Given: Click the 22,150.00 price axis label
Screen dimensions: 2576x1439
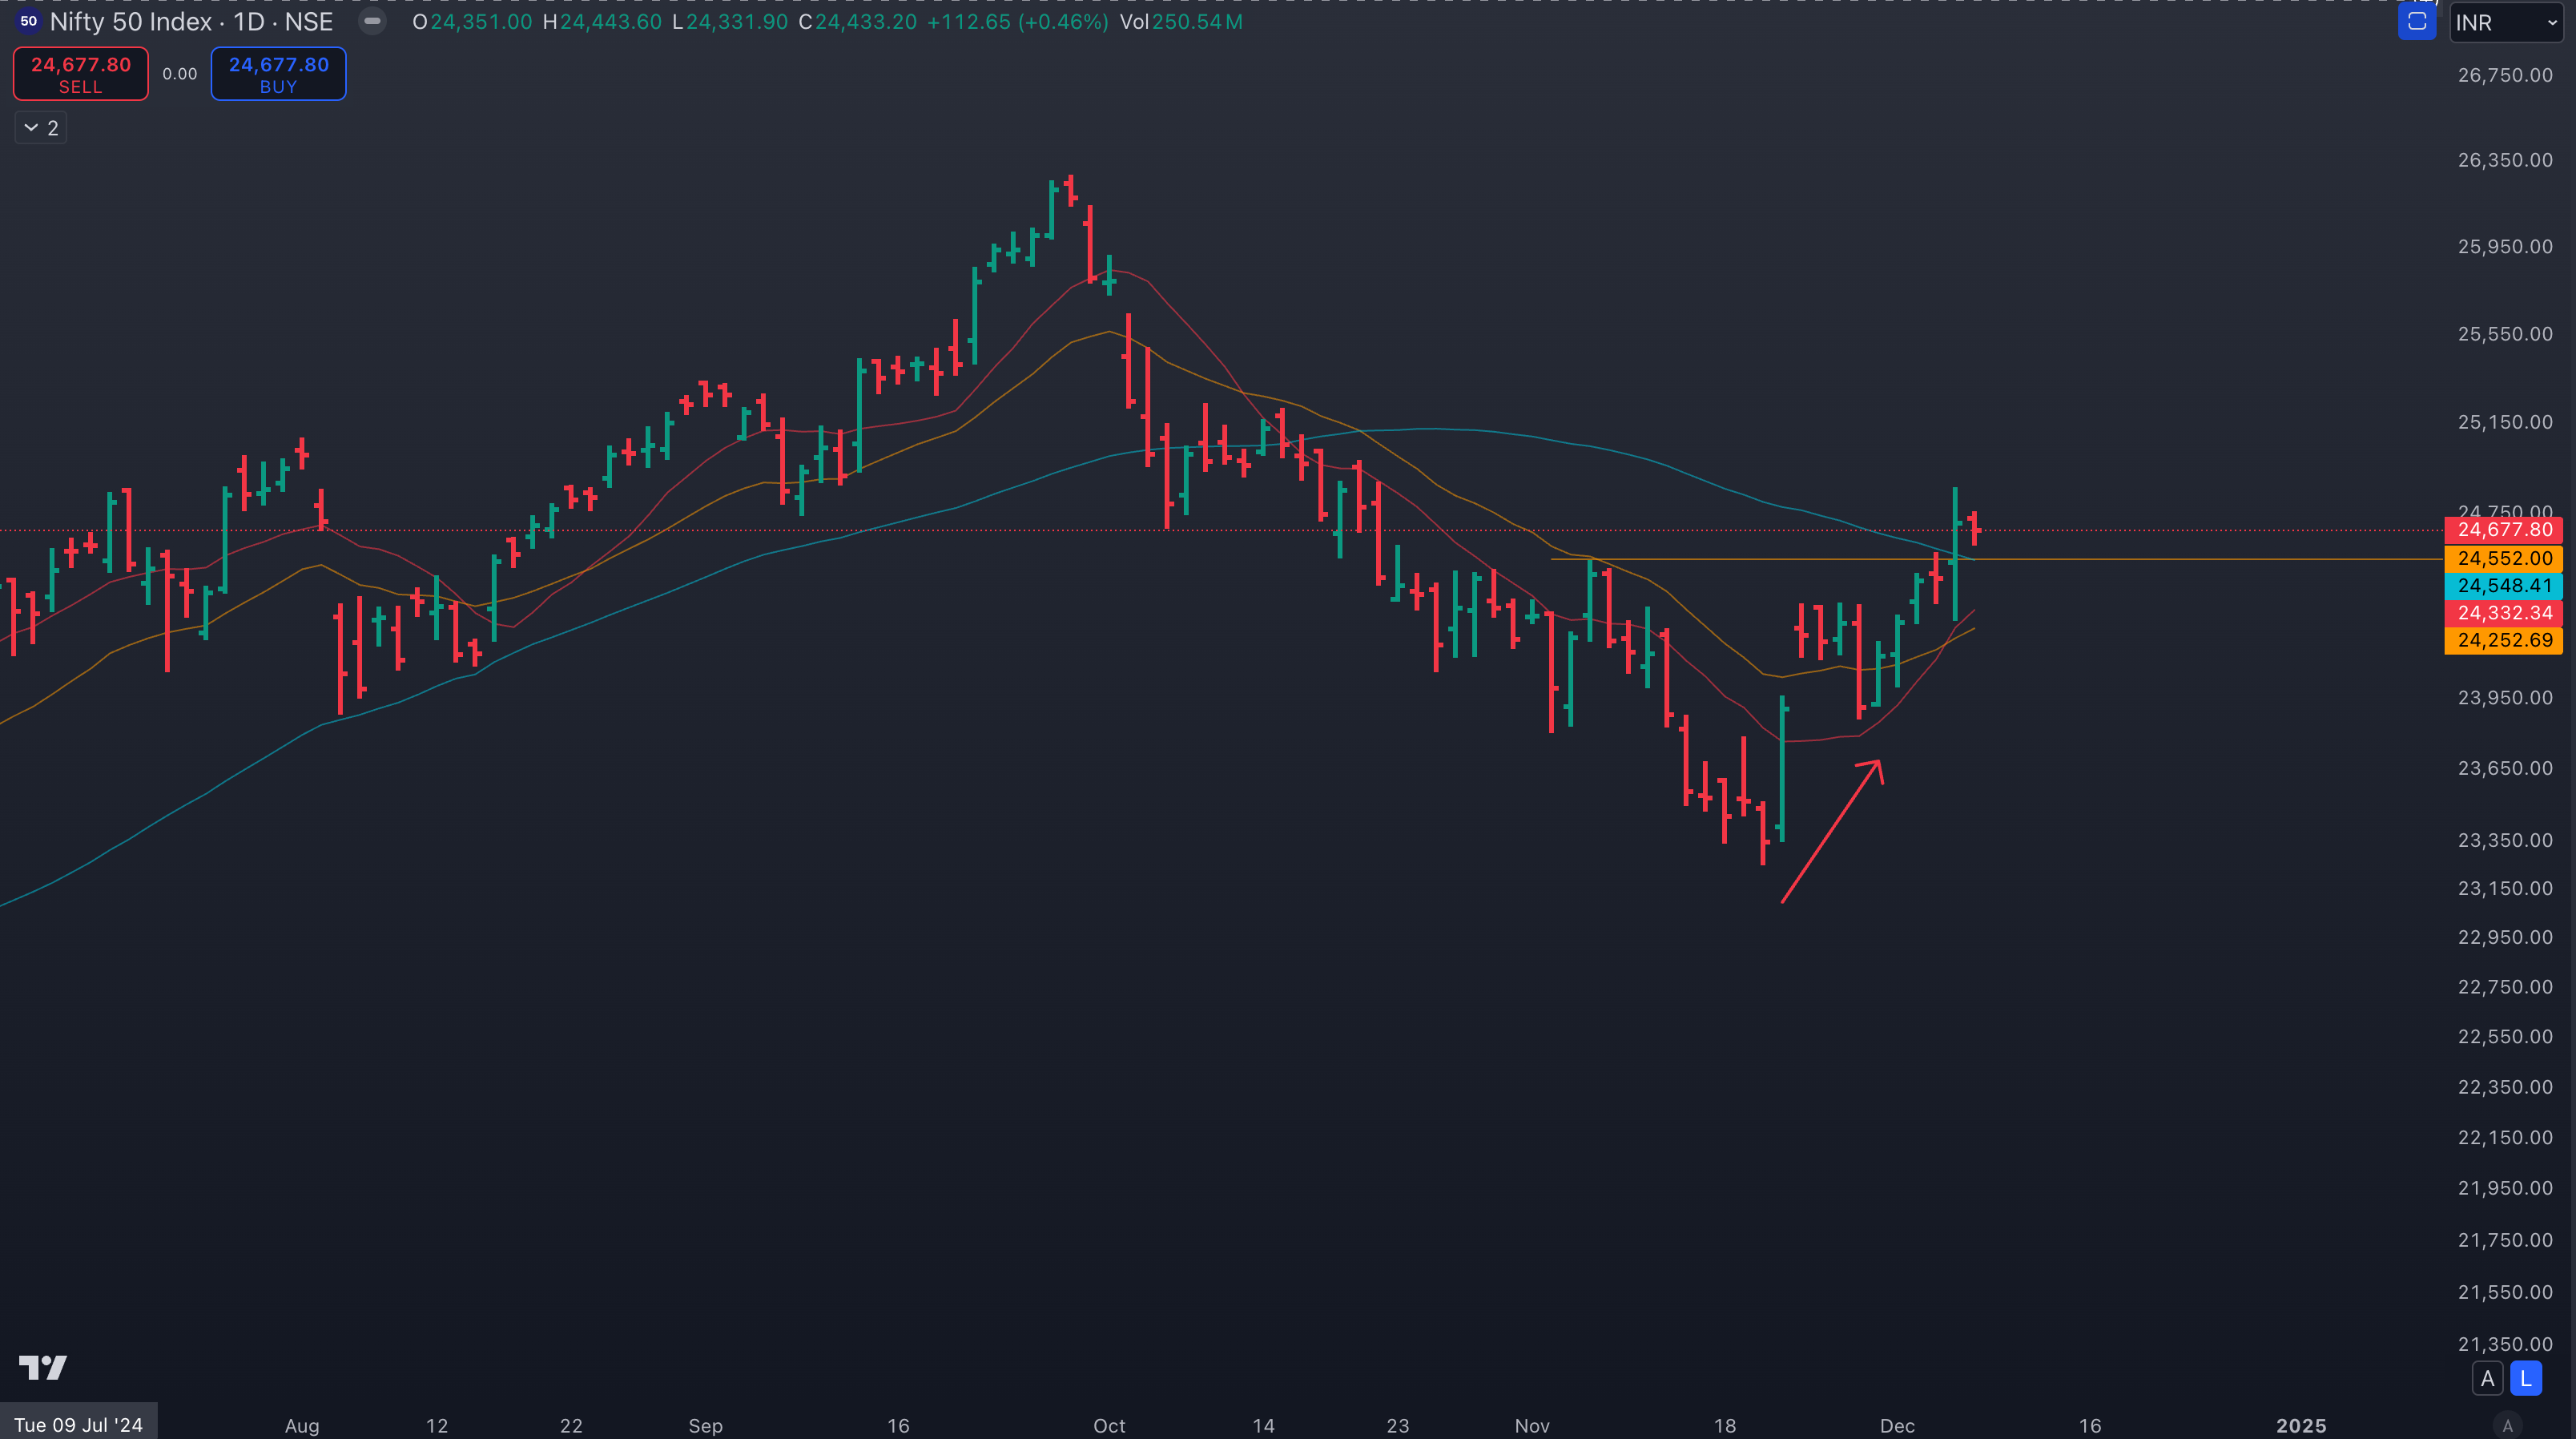Looking at the screenshot, I should coord(2505,1138).
